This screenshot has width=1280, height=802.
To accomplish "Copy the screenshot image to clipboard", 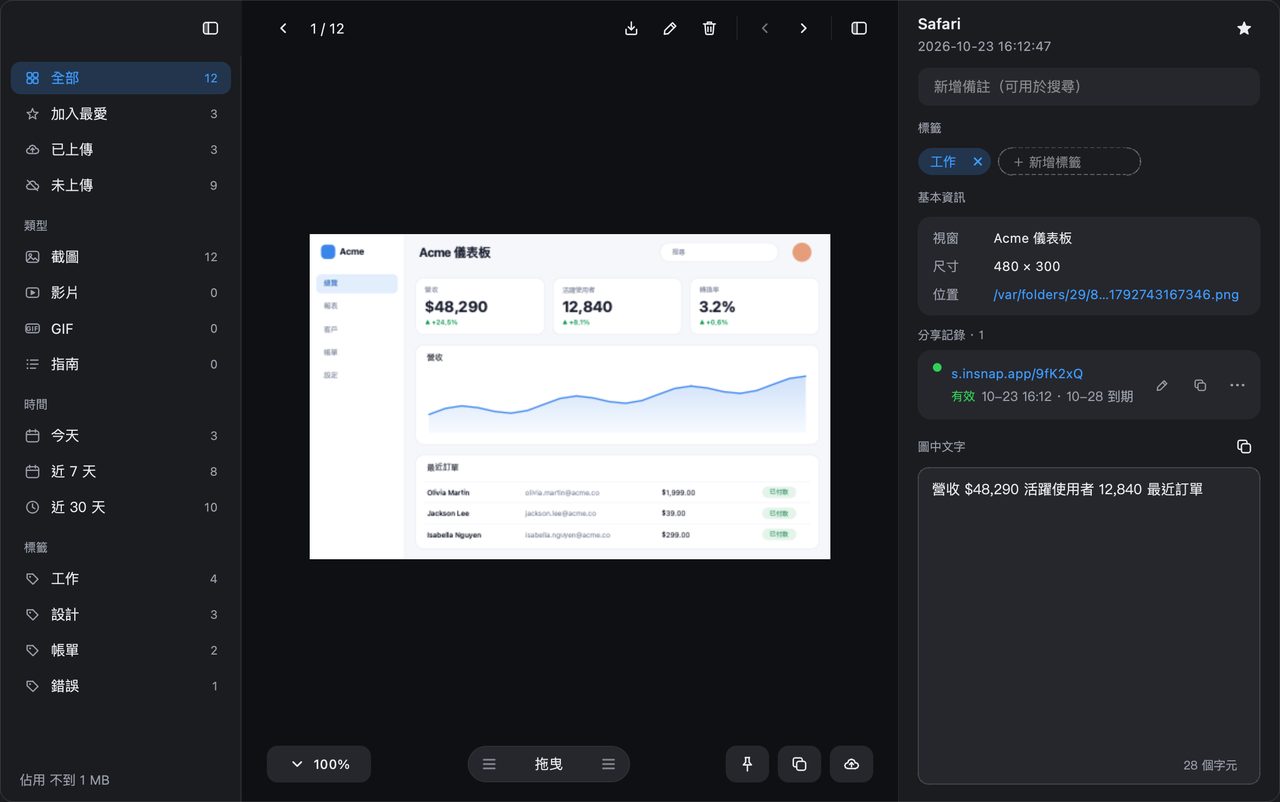I will point(799,764).
